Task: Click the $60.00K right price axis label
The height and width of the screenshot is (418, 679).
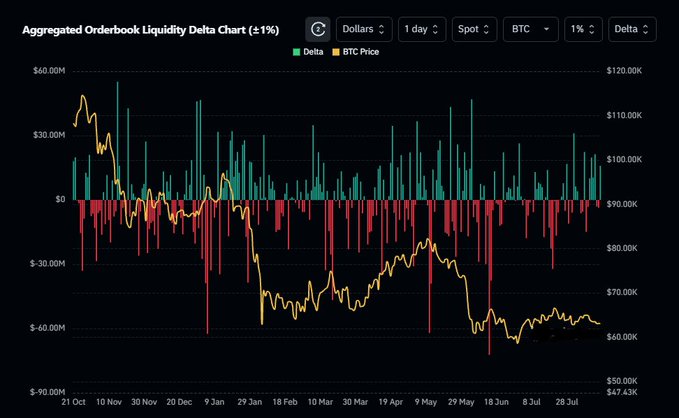Action: pos(622,337)
